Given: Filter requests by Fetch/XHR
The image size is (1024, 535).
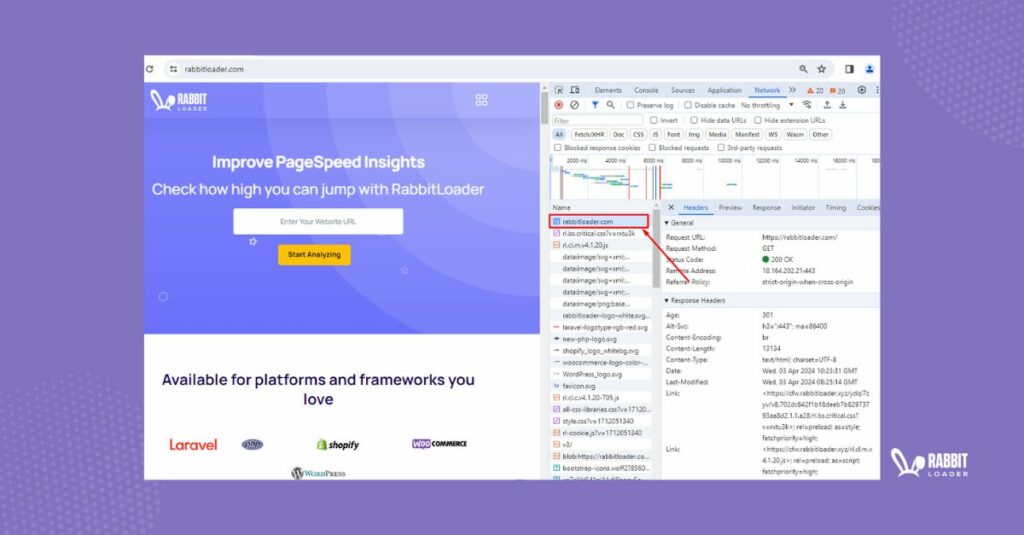Looking at the screenshot, I should pos(589,135).
